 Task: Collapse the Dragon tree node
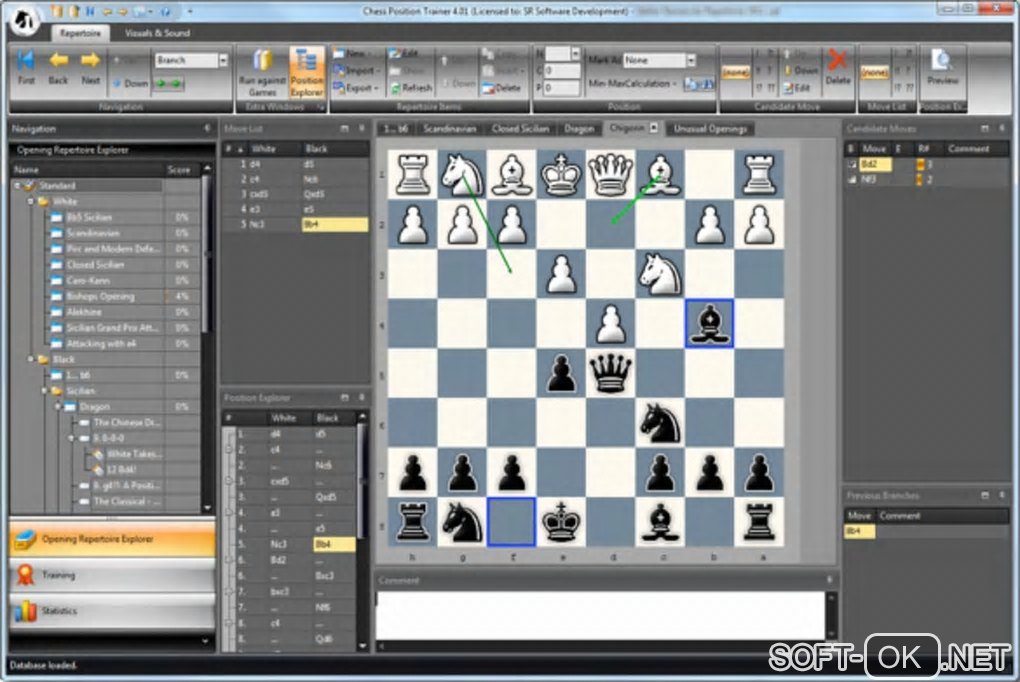[x=57, y=407]
